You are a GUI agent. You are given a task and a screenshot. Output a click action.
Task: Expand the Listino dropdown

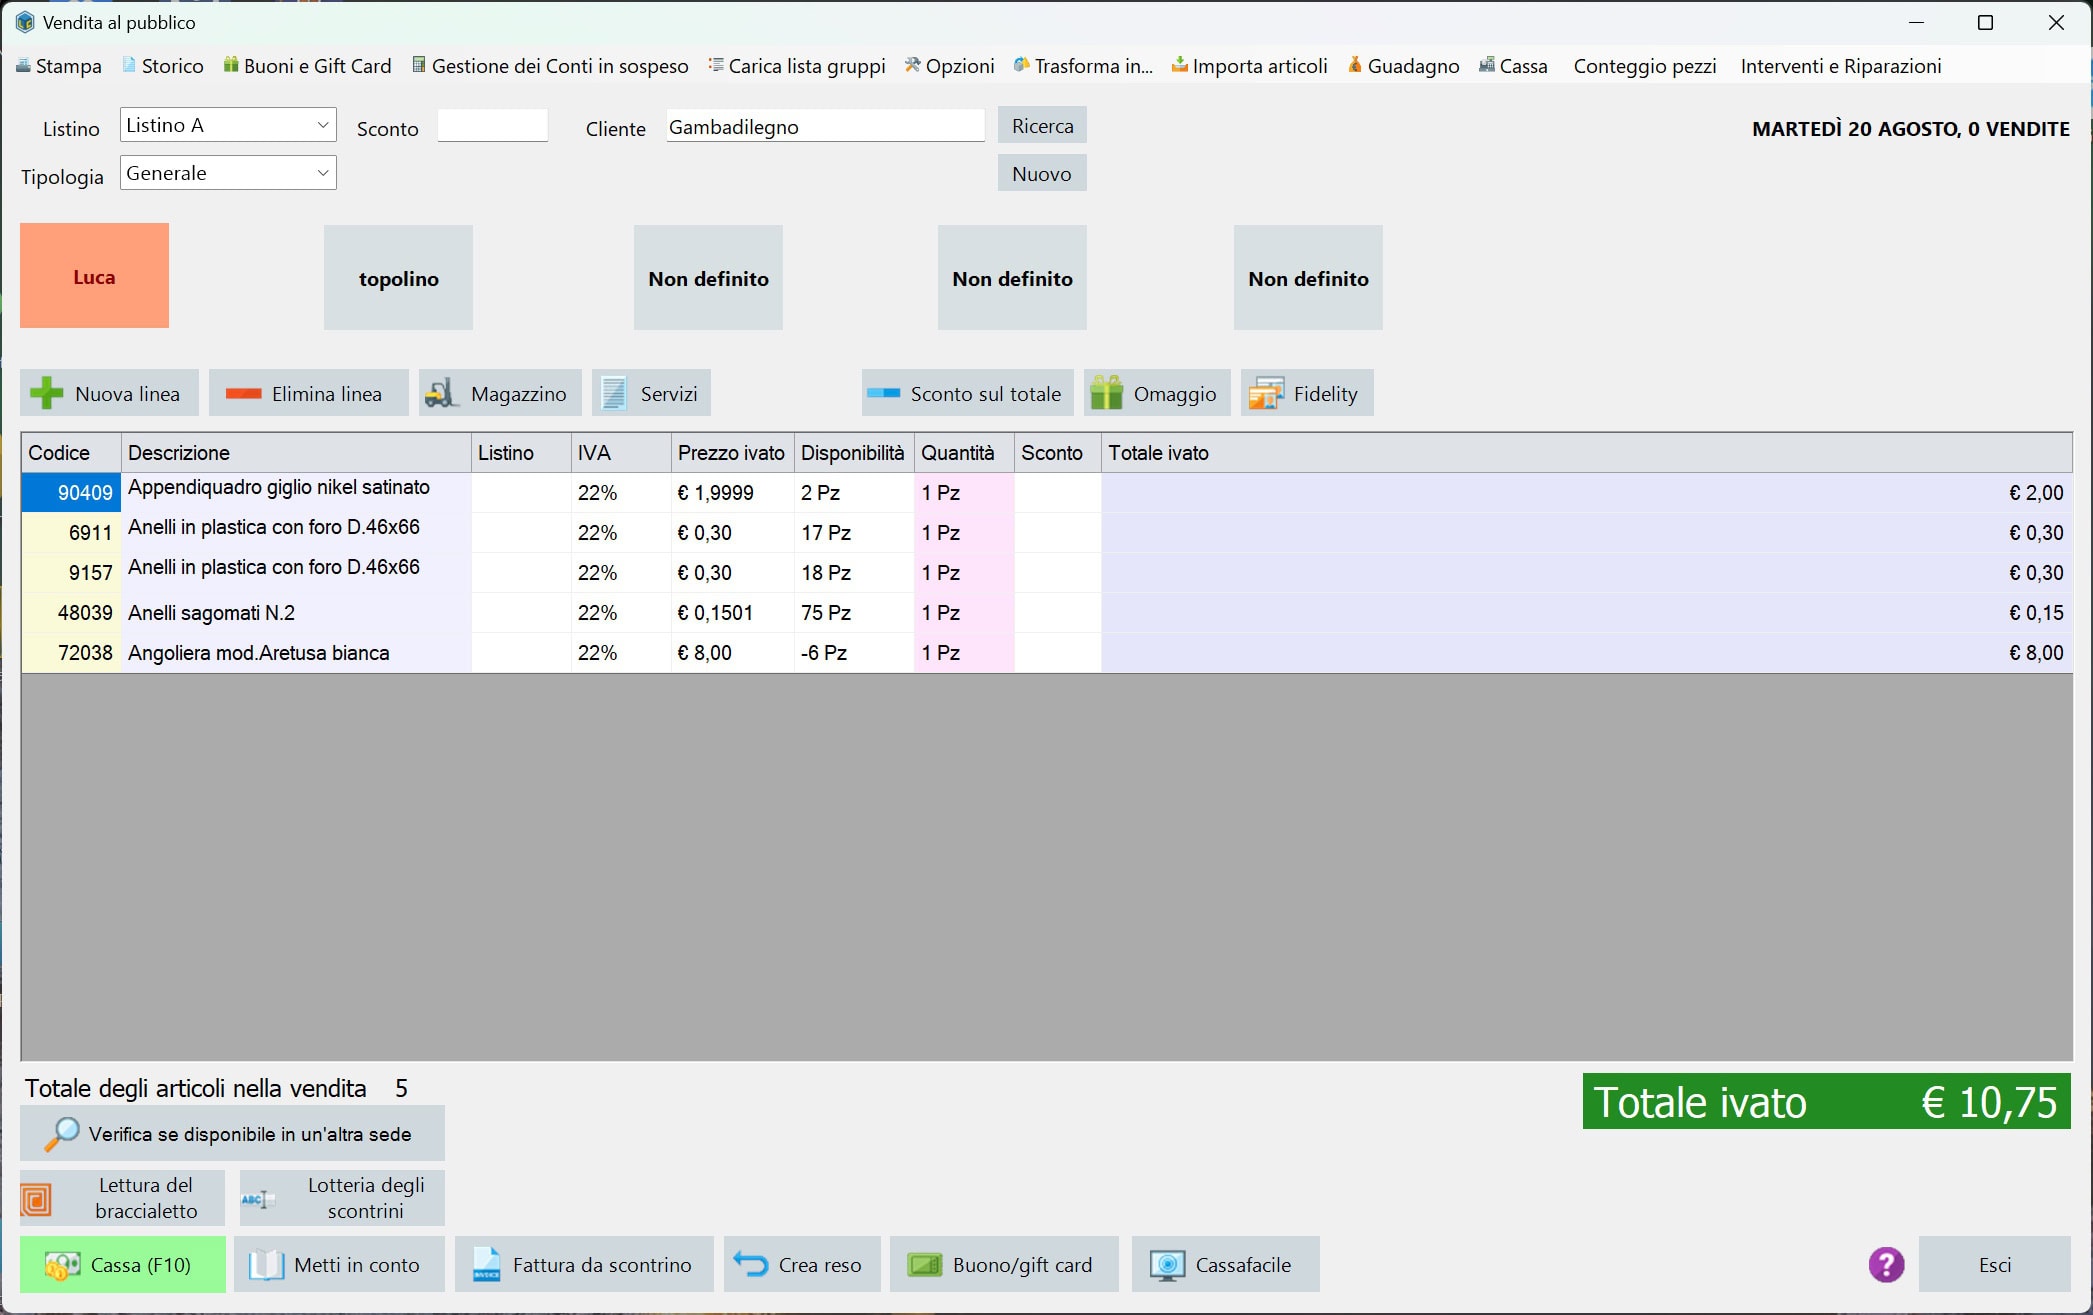tap(320, 126)
